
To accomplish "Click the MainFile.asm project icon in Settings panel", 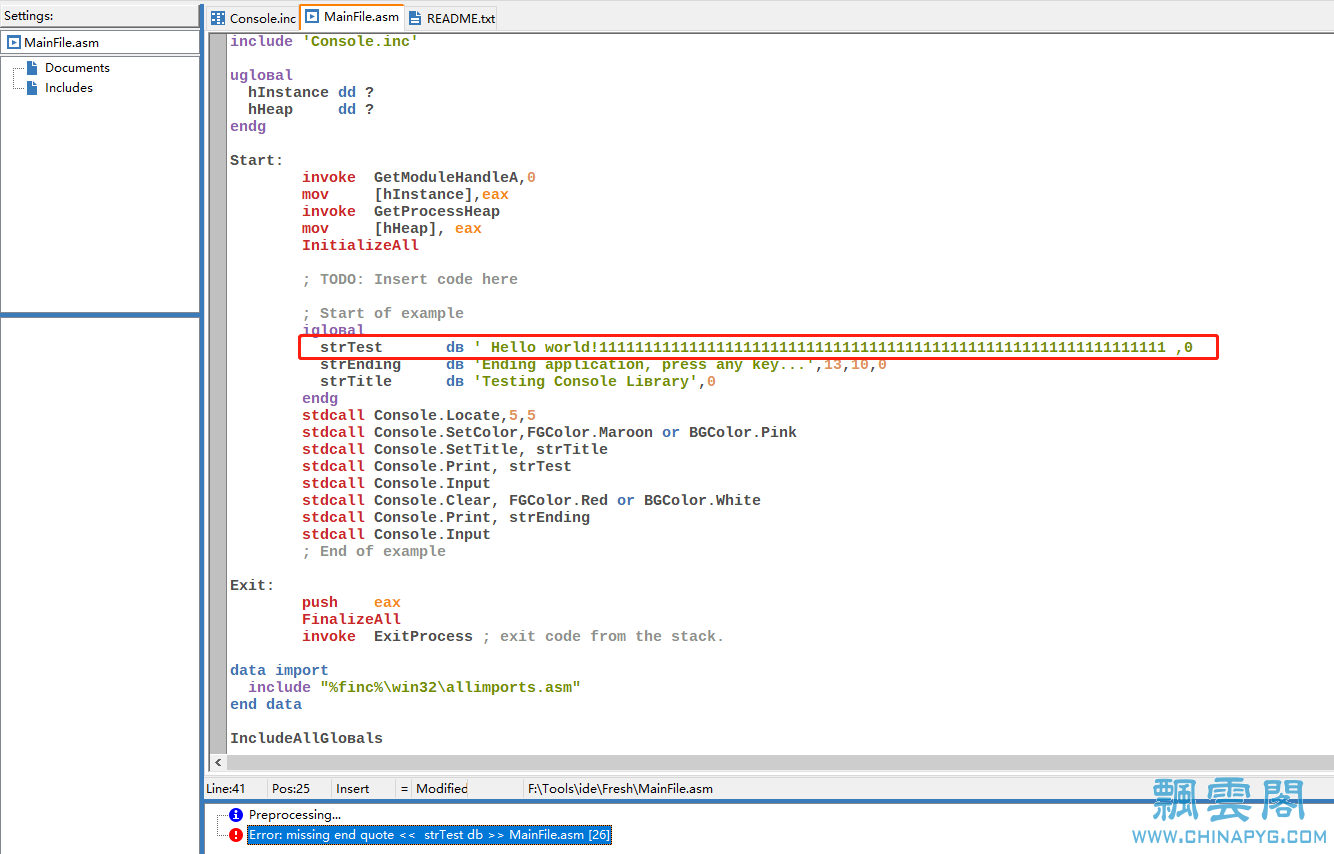I will click(x=14, y=43).
